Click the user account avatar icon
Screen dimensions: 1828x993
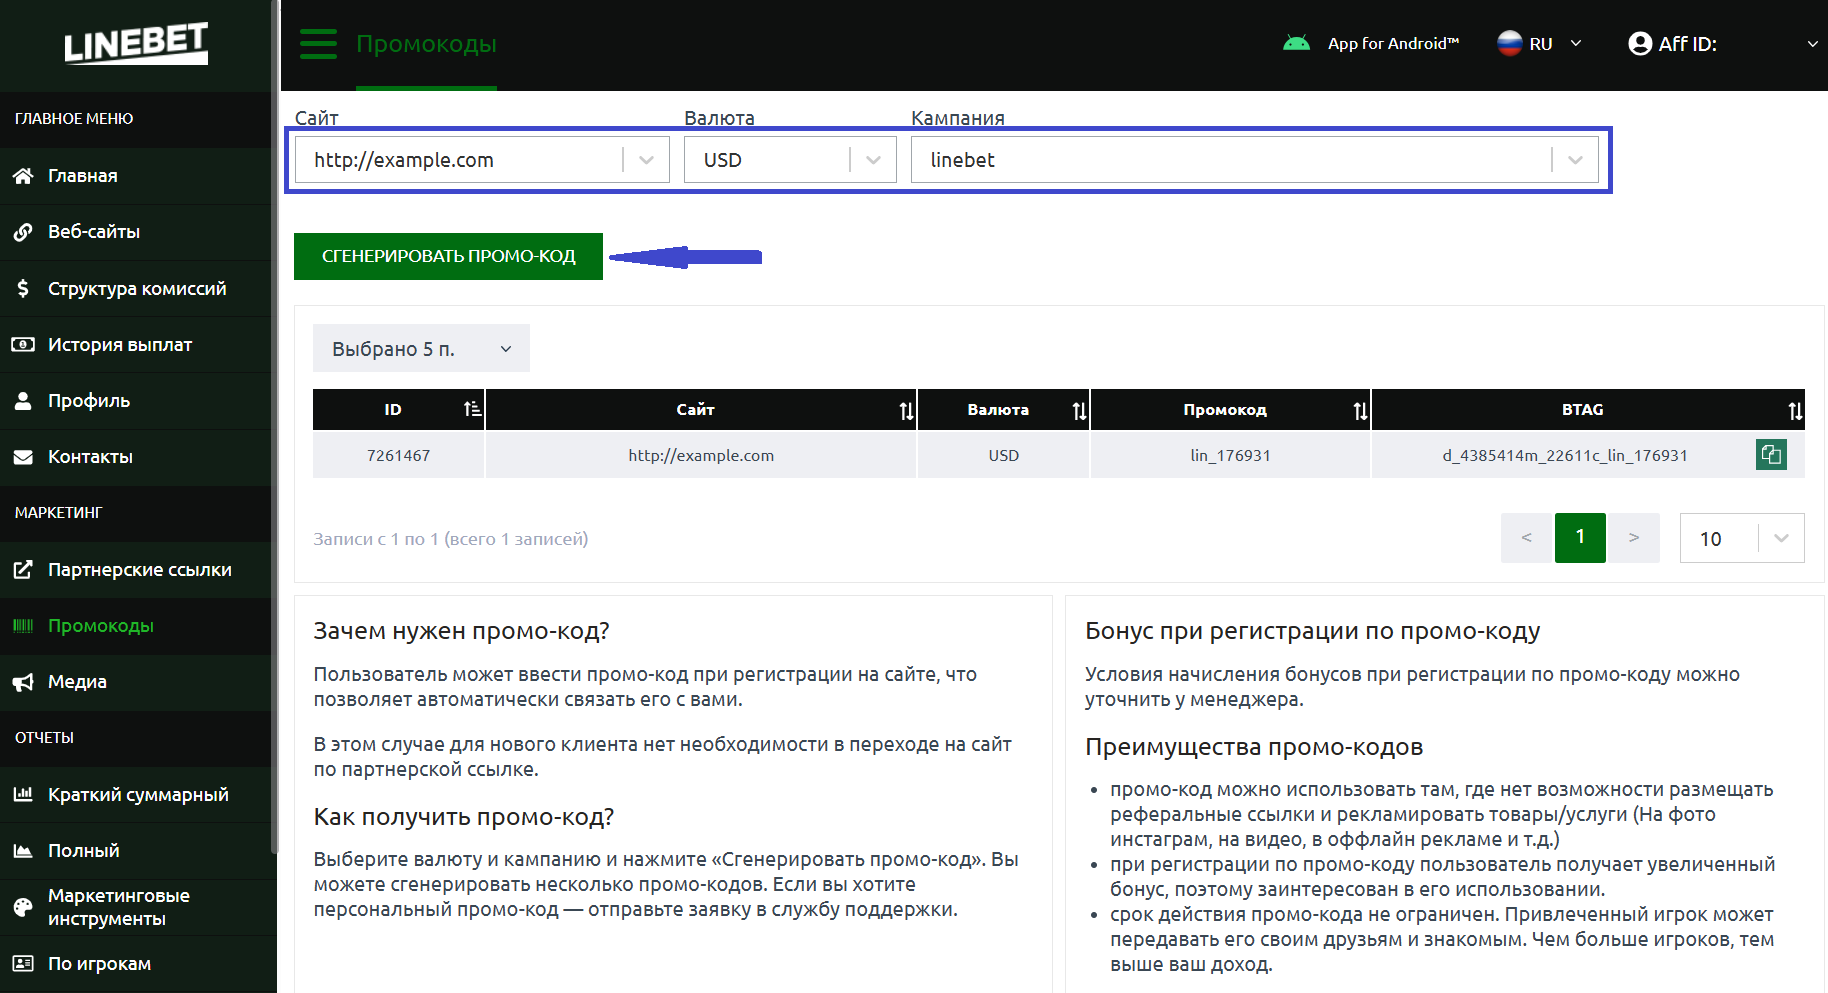pyautogui.click(x=1639, y=43)
